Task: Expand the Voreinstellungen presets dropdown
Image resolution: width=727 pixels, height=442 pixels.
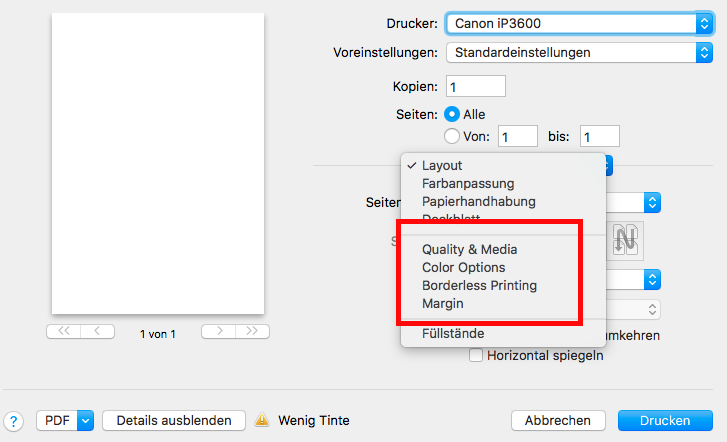Action: [580, 52]
